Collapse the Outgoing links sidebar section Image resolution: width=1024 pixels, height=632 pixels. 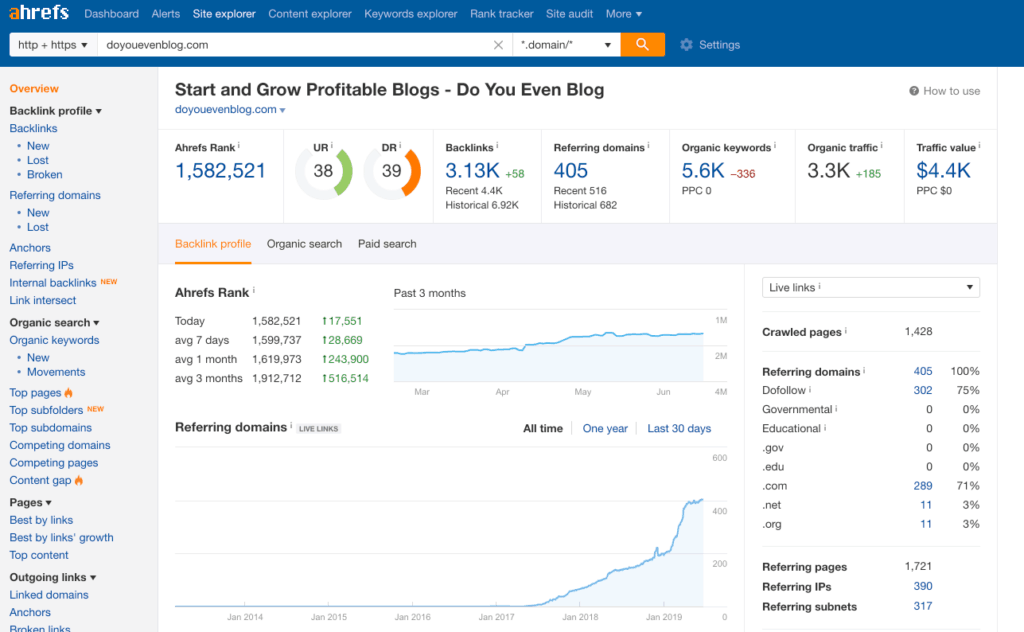[52, 577]
